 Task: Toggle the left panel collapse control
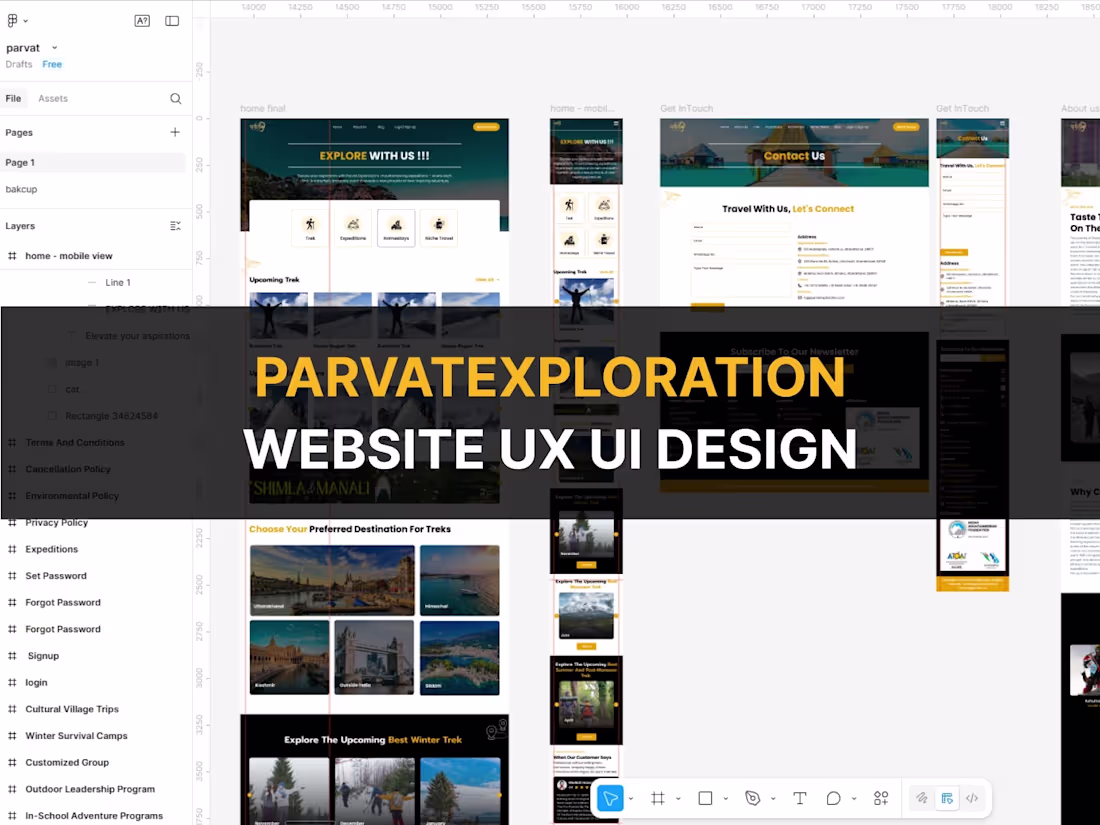[172, 19]
